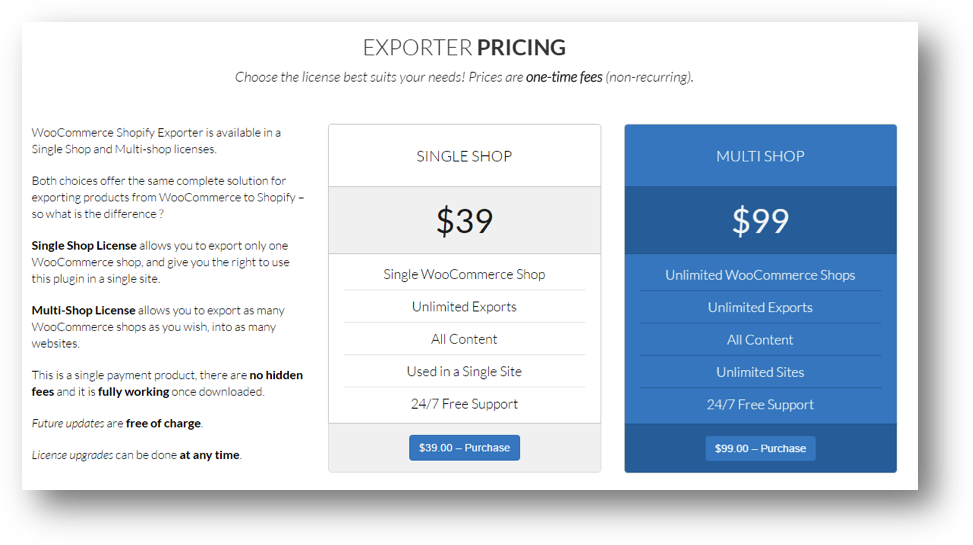This screenshot has width=973, height=545.
Task: Select 'Unlimited WooCommerce Shops' feature row
Action: (x=760, y=275)
